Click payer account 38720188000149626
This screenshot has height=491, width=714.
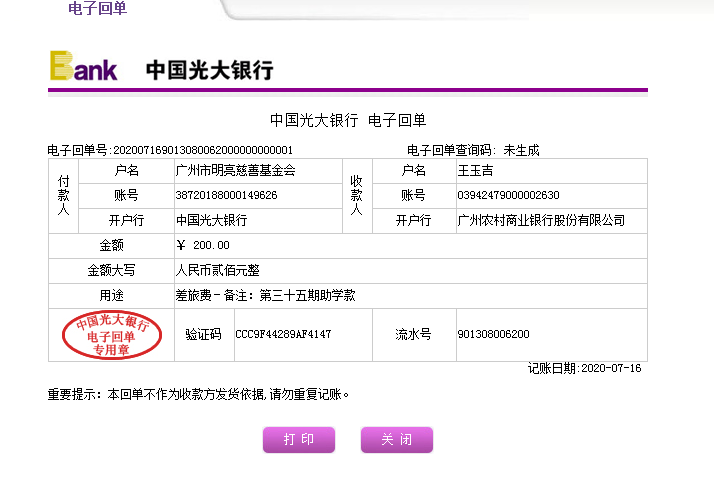click(226, 195)
